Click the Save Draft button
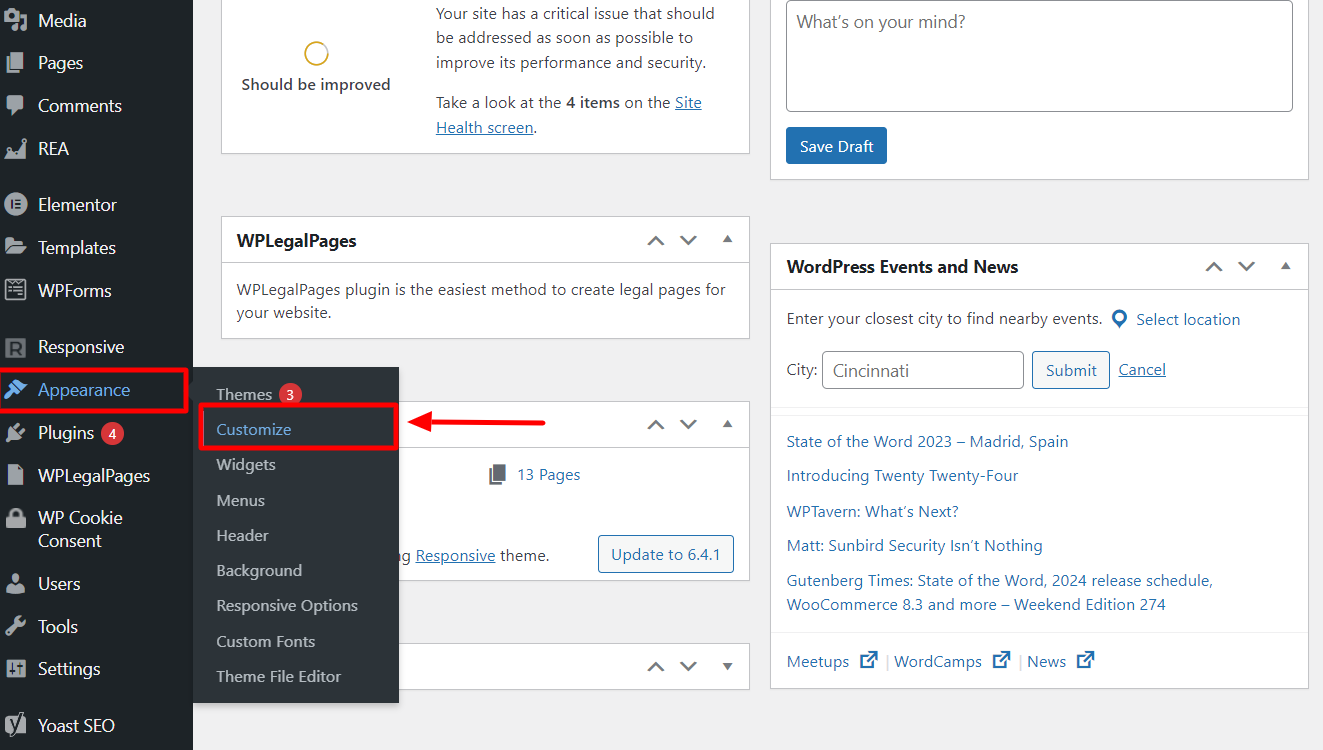The image size is (1323, 750). pos(836,146)
